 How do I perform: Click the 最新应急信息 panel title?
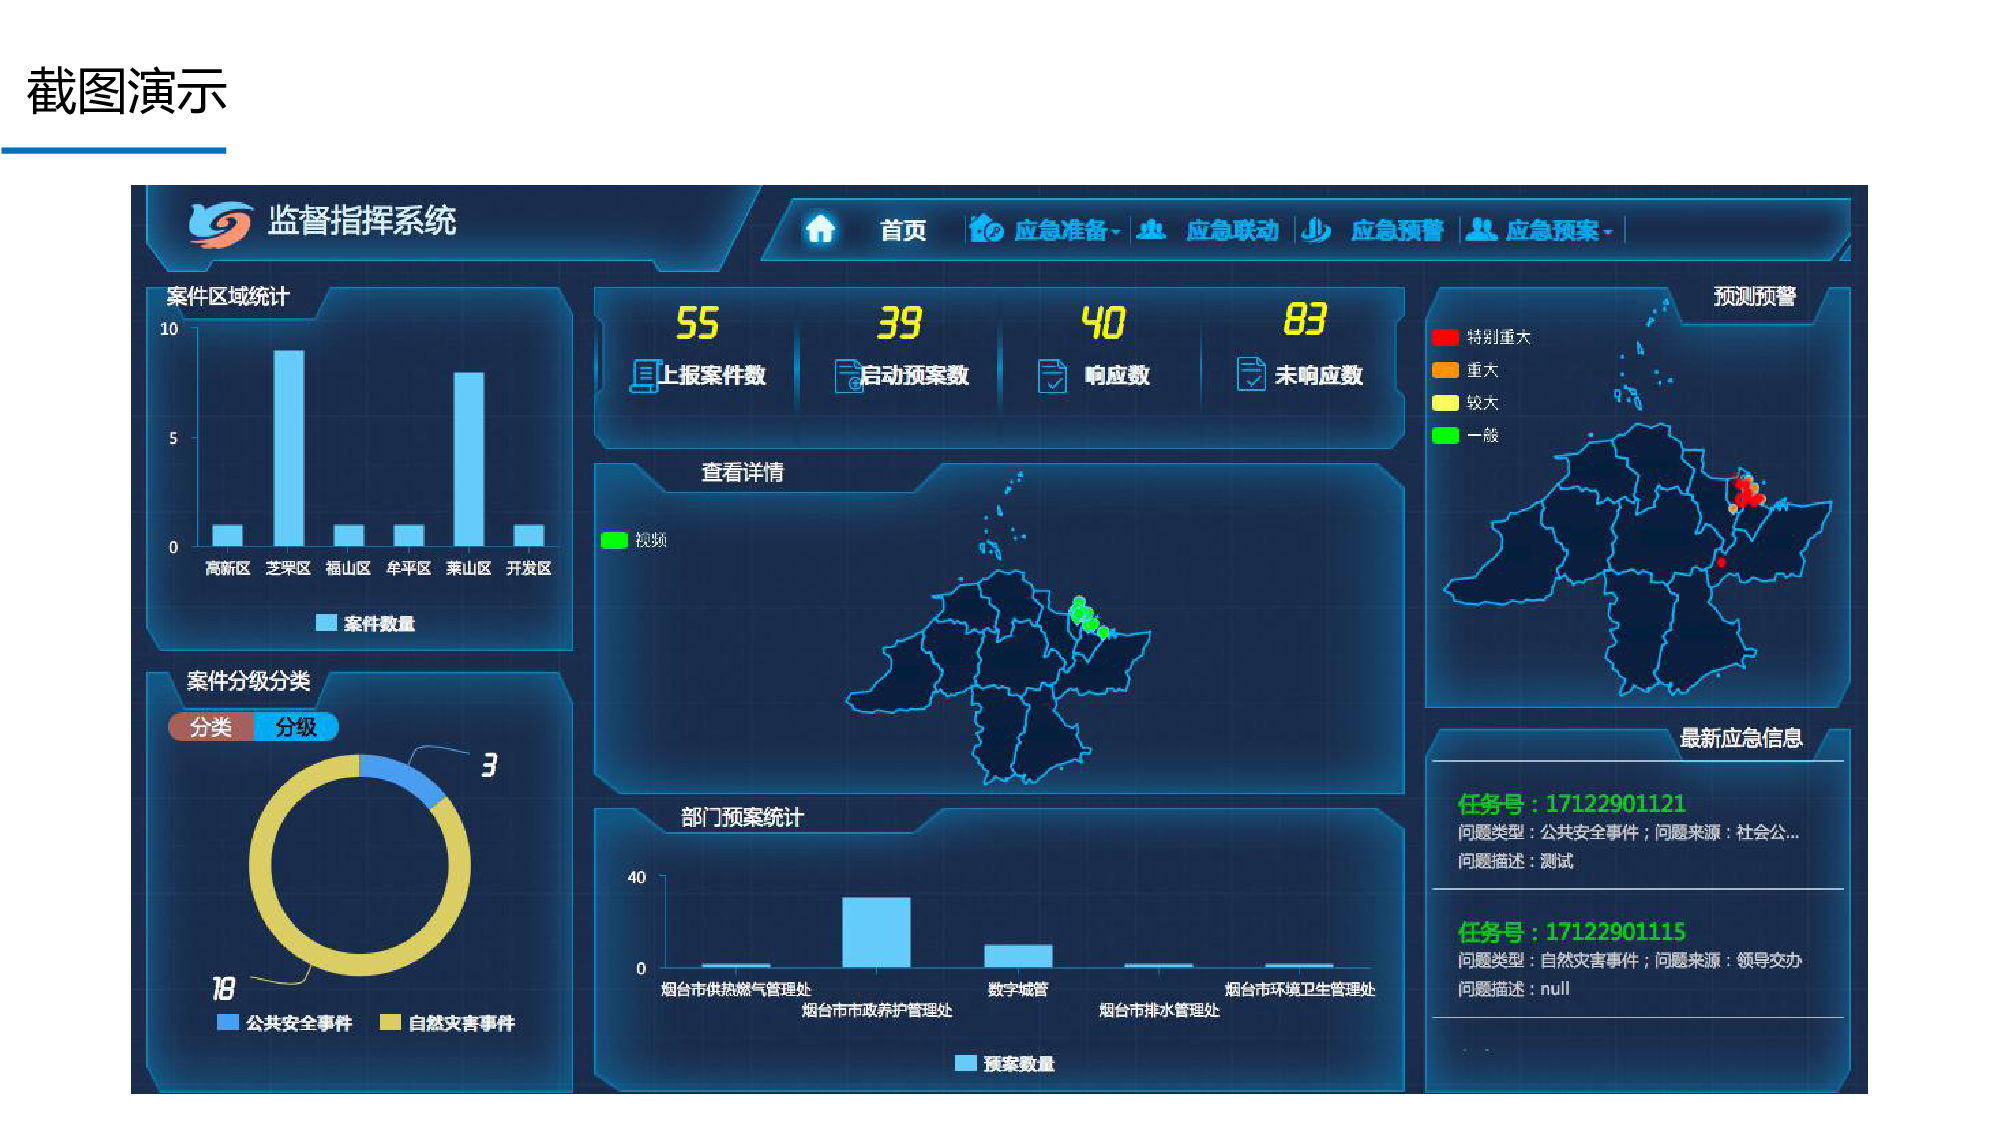(x=1741, y=738)
